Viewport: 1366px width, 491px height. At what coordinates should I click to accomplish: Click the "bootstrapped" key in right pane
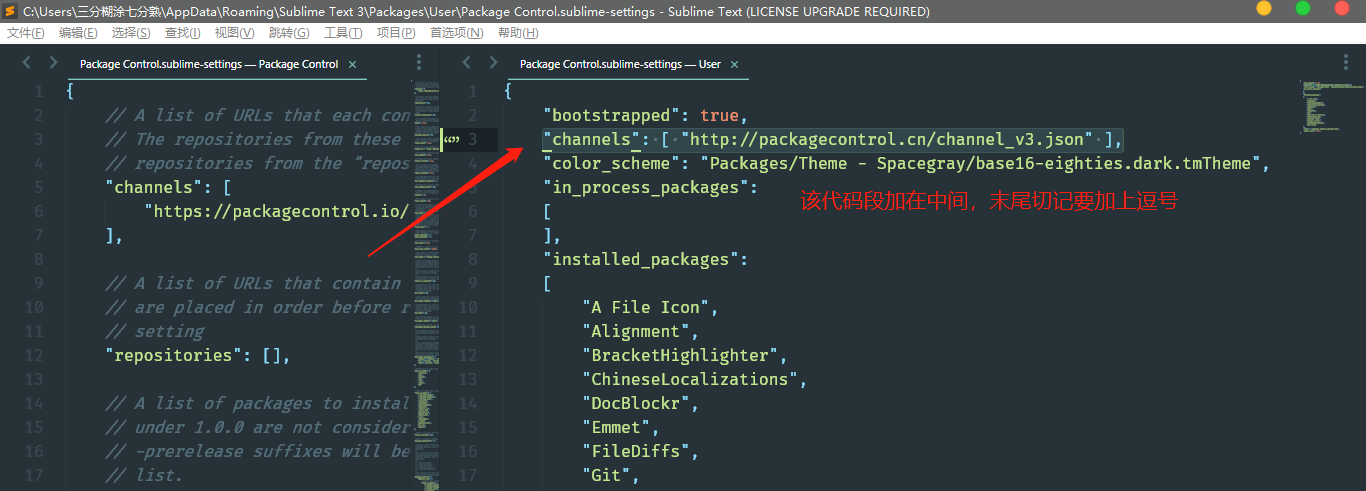[612, 115]
